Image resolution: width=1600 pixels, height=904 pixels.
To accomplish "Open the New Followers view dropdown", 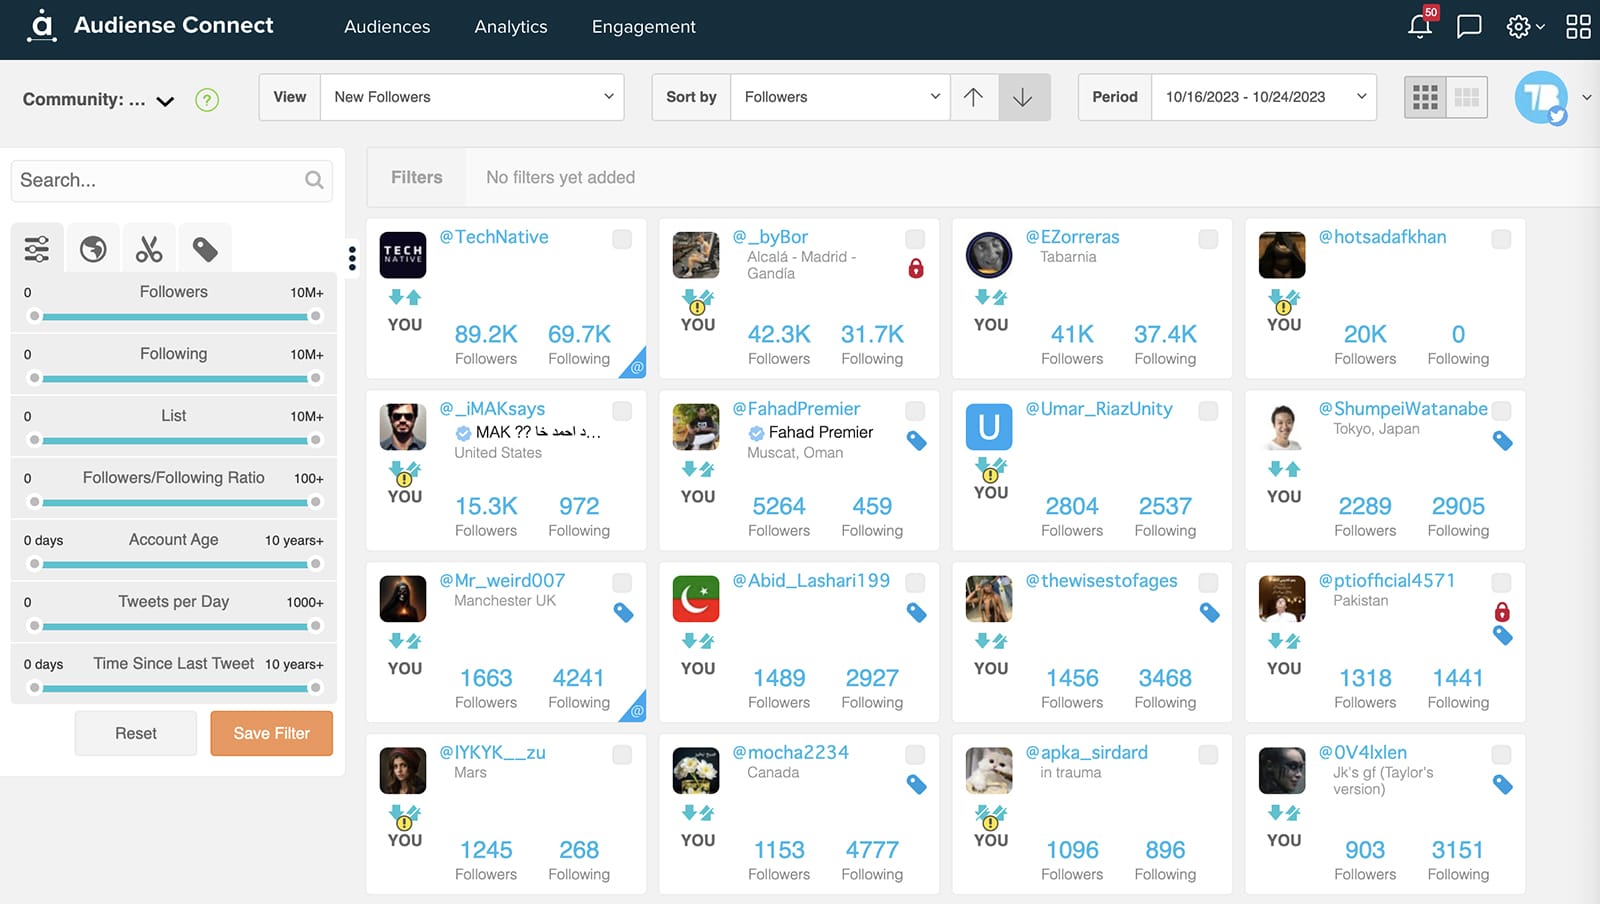I will [472, 97].
